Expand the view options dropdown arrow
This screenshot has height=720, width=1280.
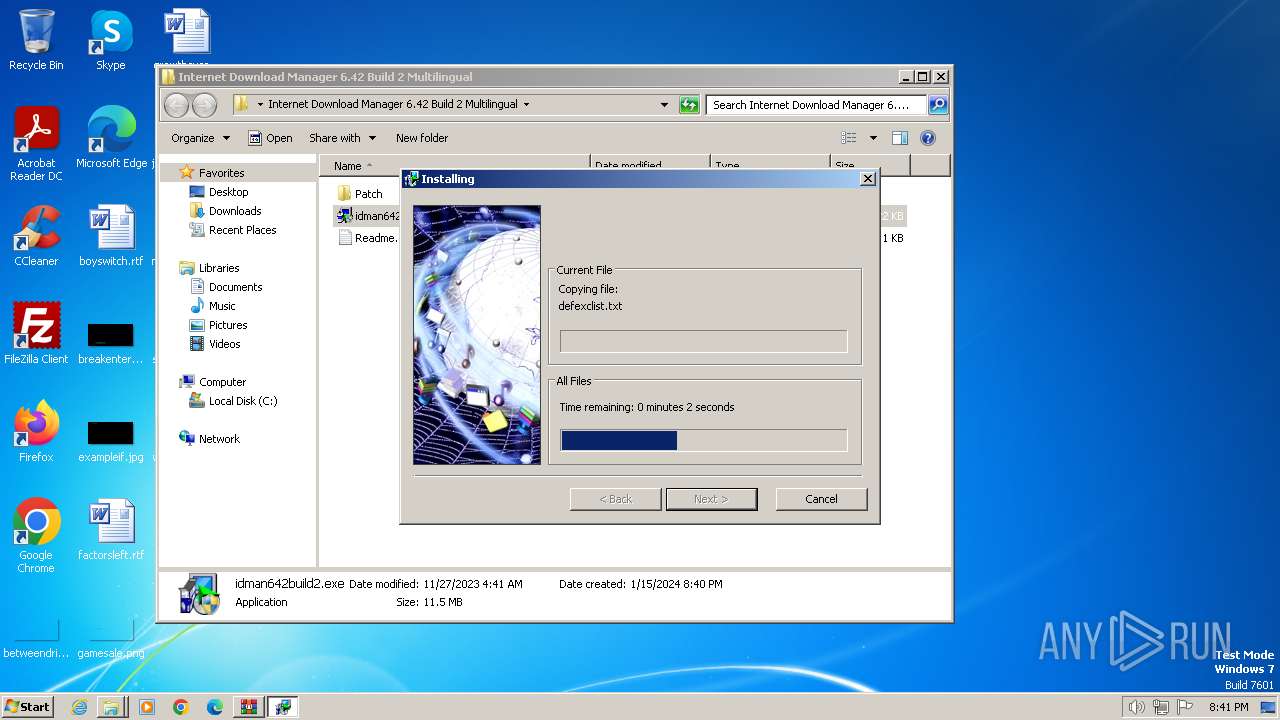pos(873,138)
